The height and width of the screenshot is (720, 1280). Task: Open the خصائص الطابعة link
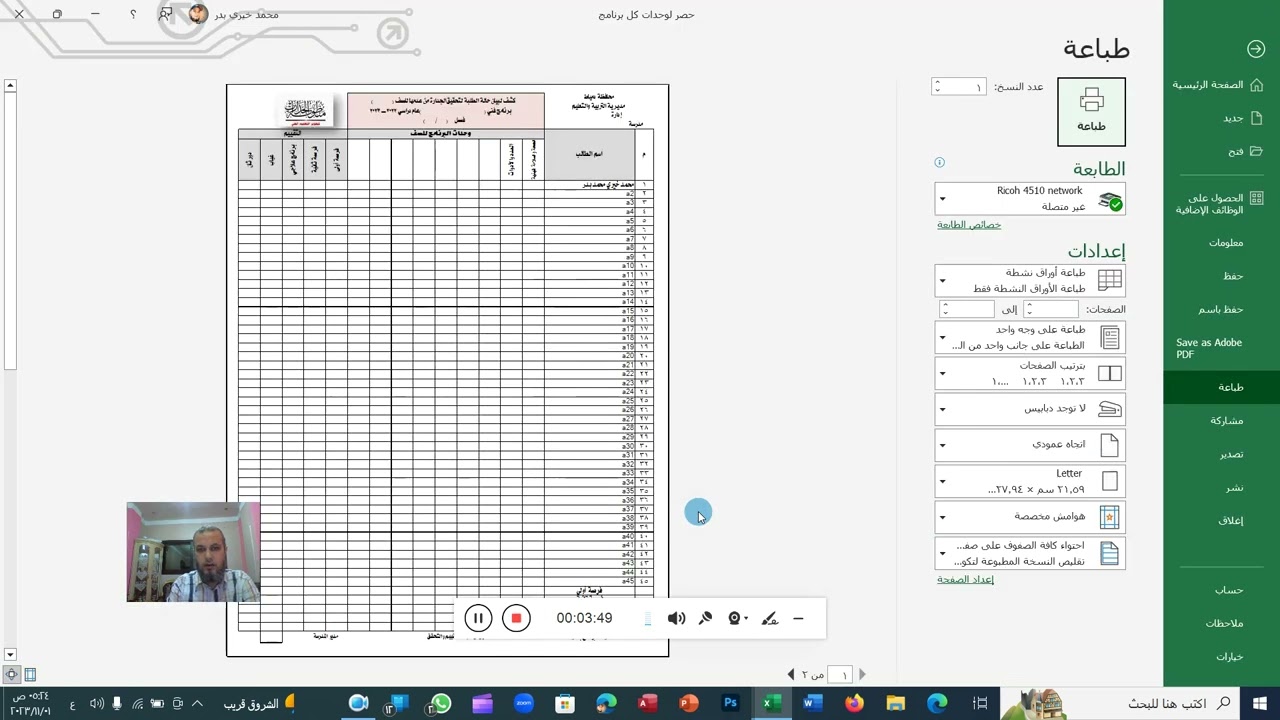[x=969, y=225]
